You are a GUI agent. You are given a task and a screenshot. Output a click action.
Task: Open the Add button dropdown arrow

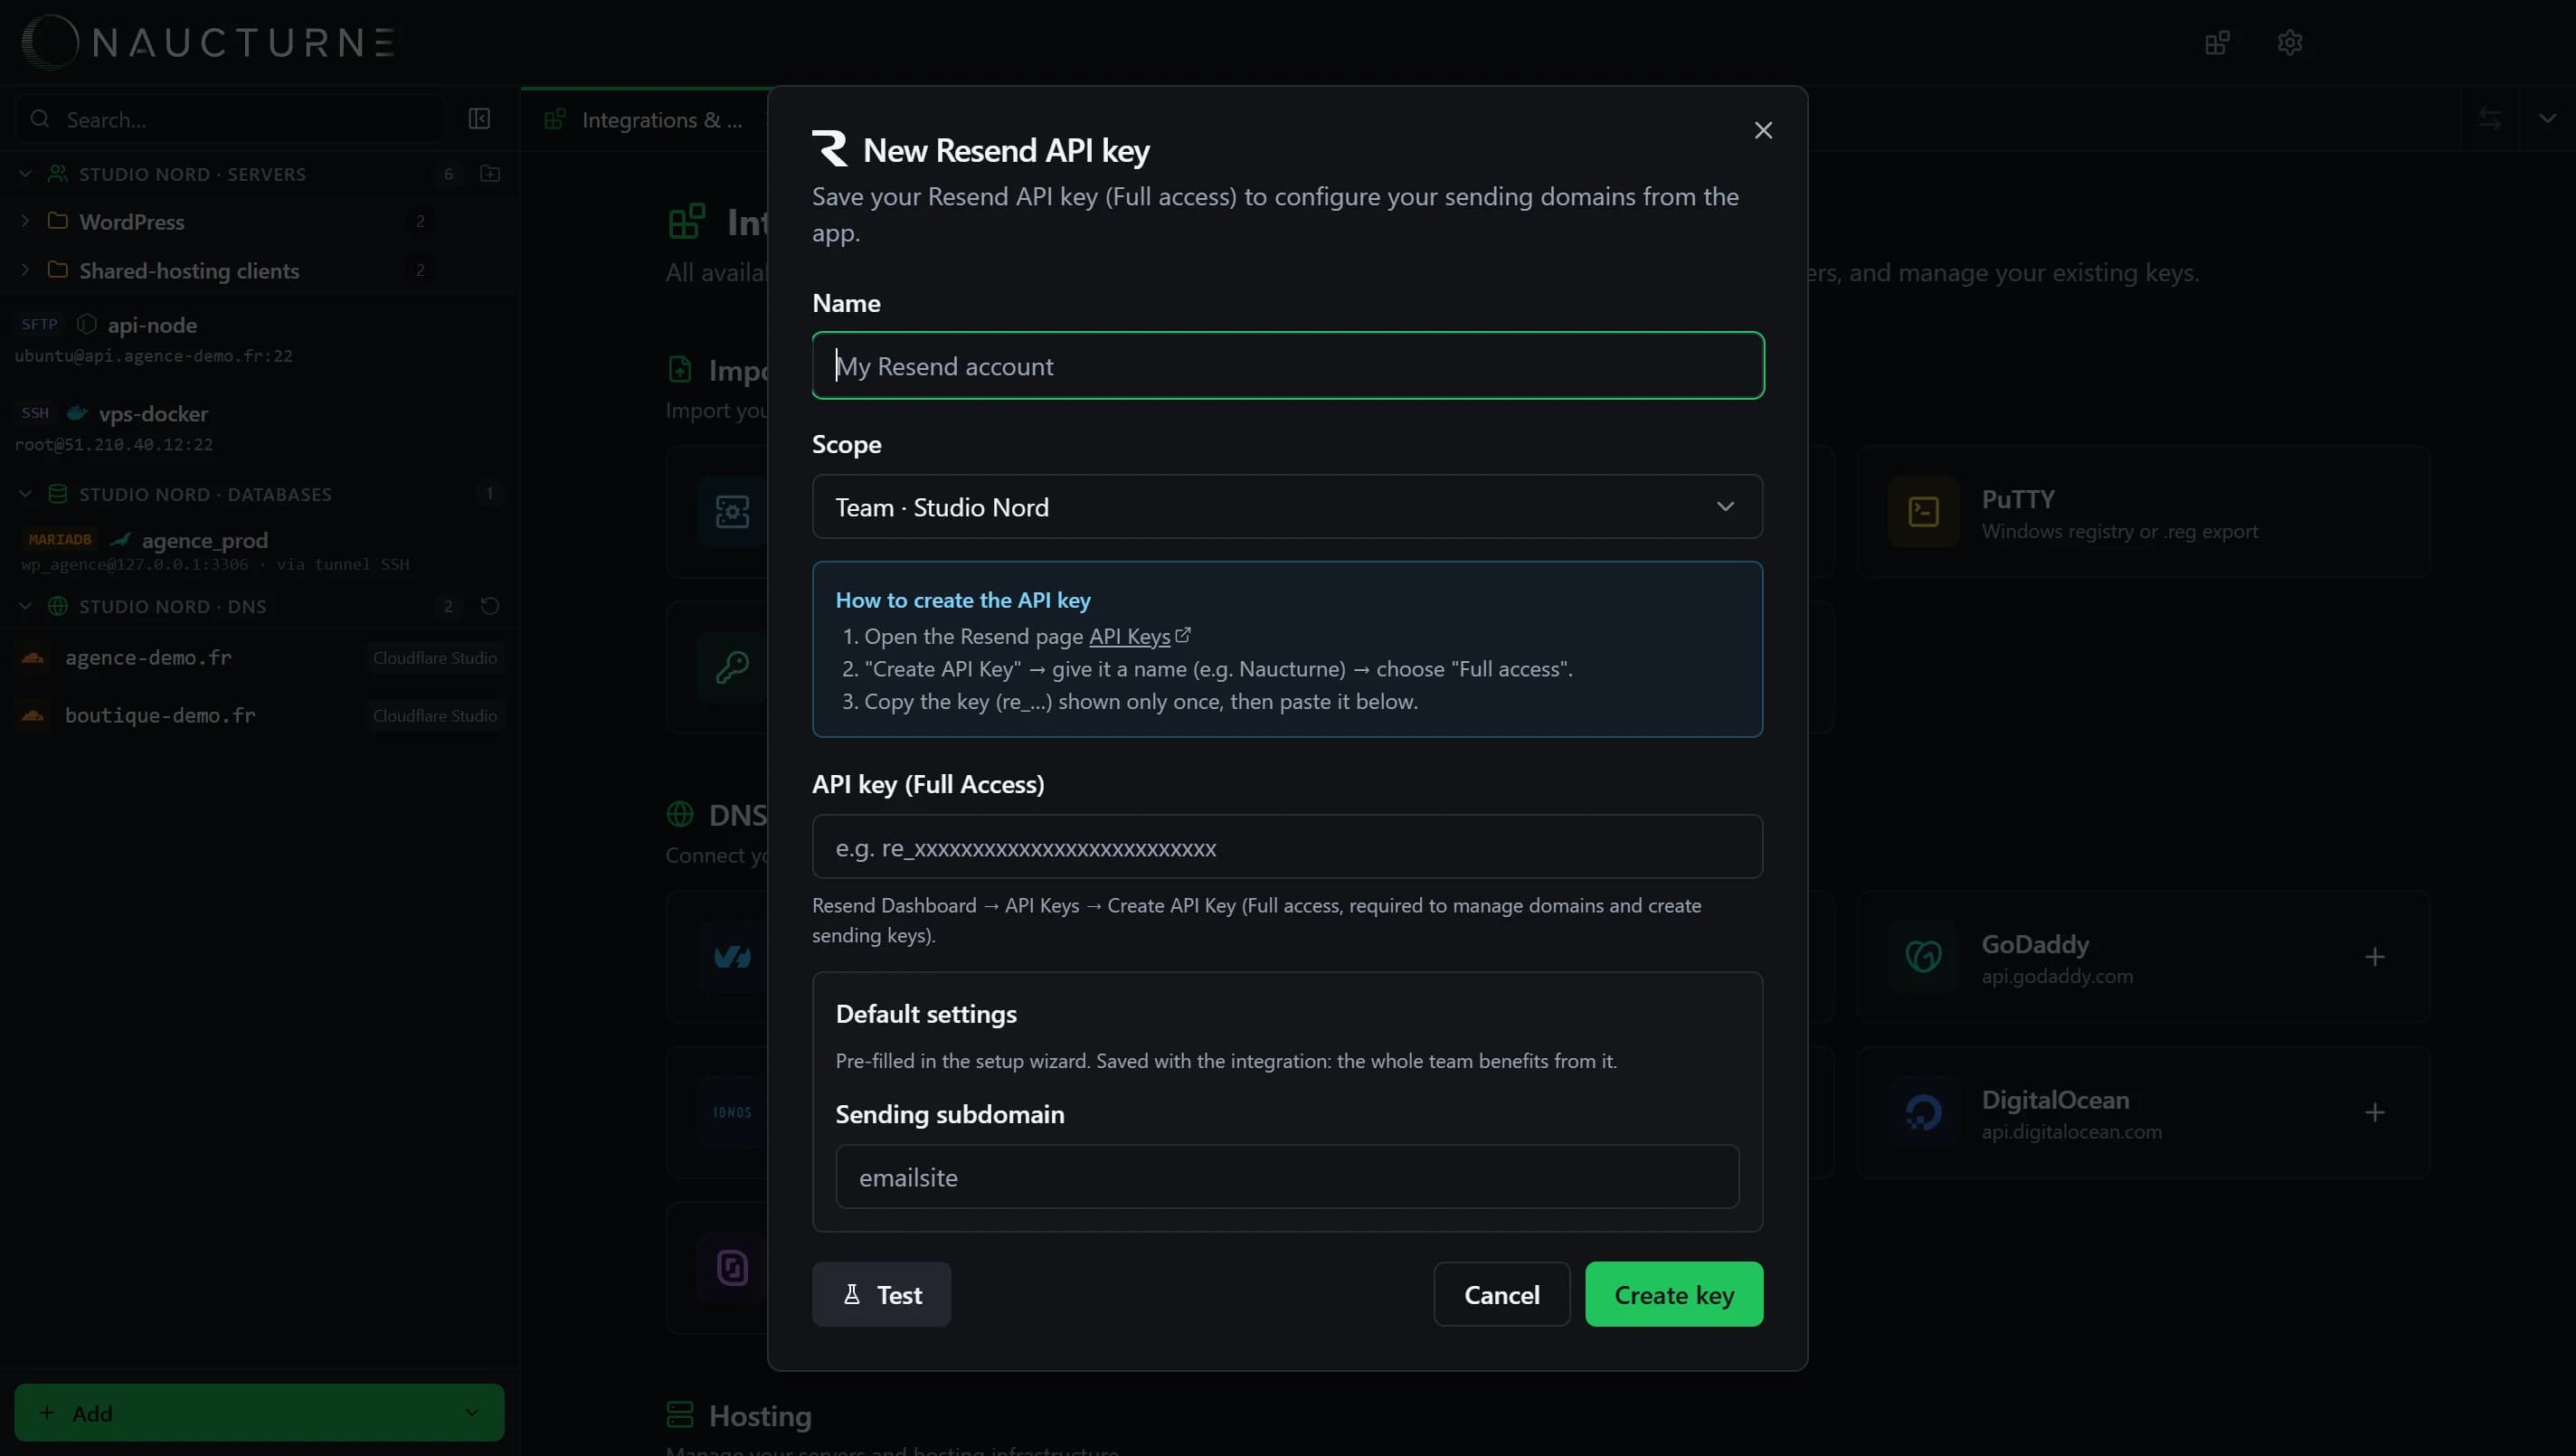click(472, 1413)
